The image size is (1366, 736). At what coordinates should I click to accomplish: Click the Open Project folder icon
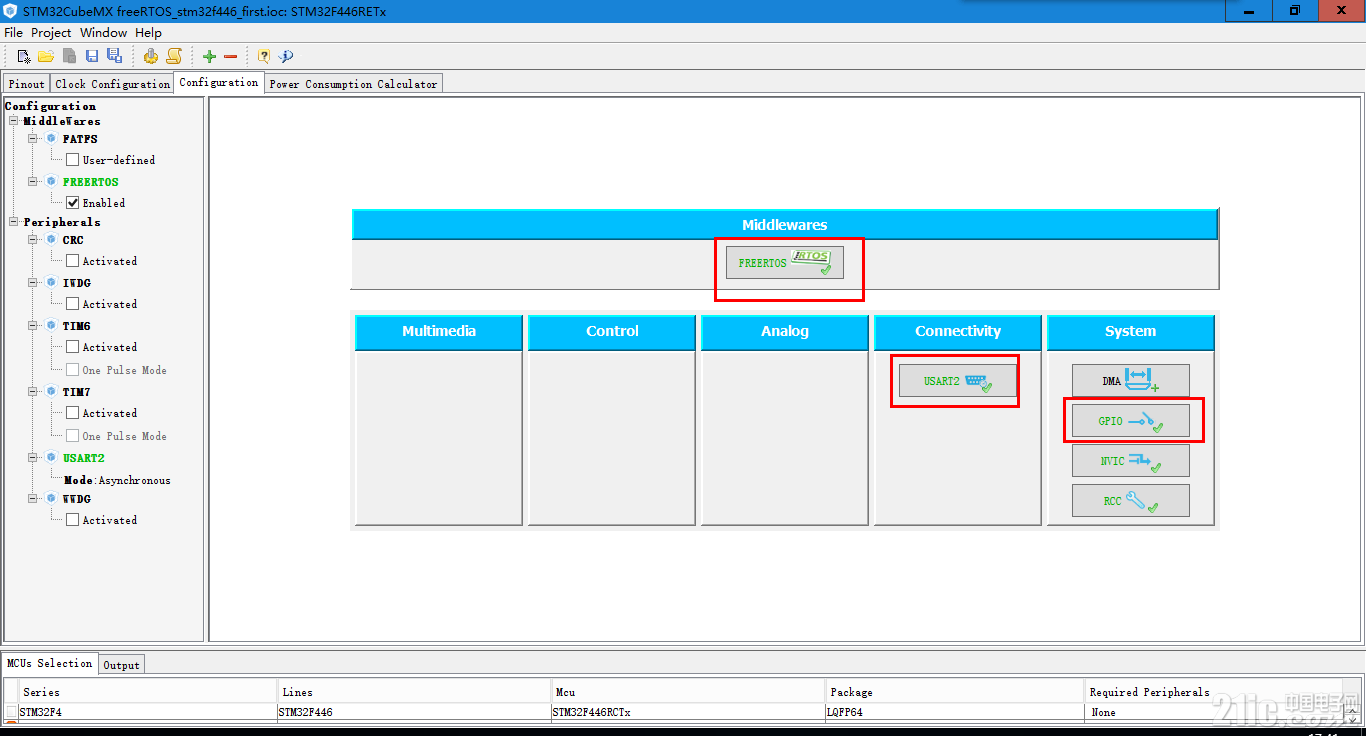point(46,56)
